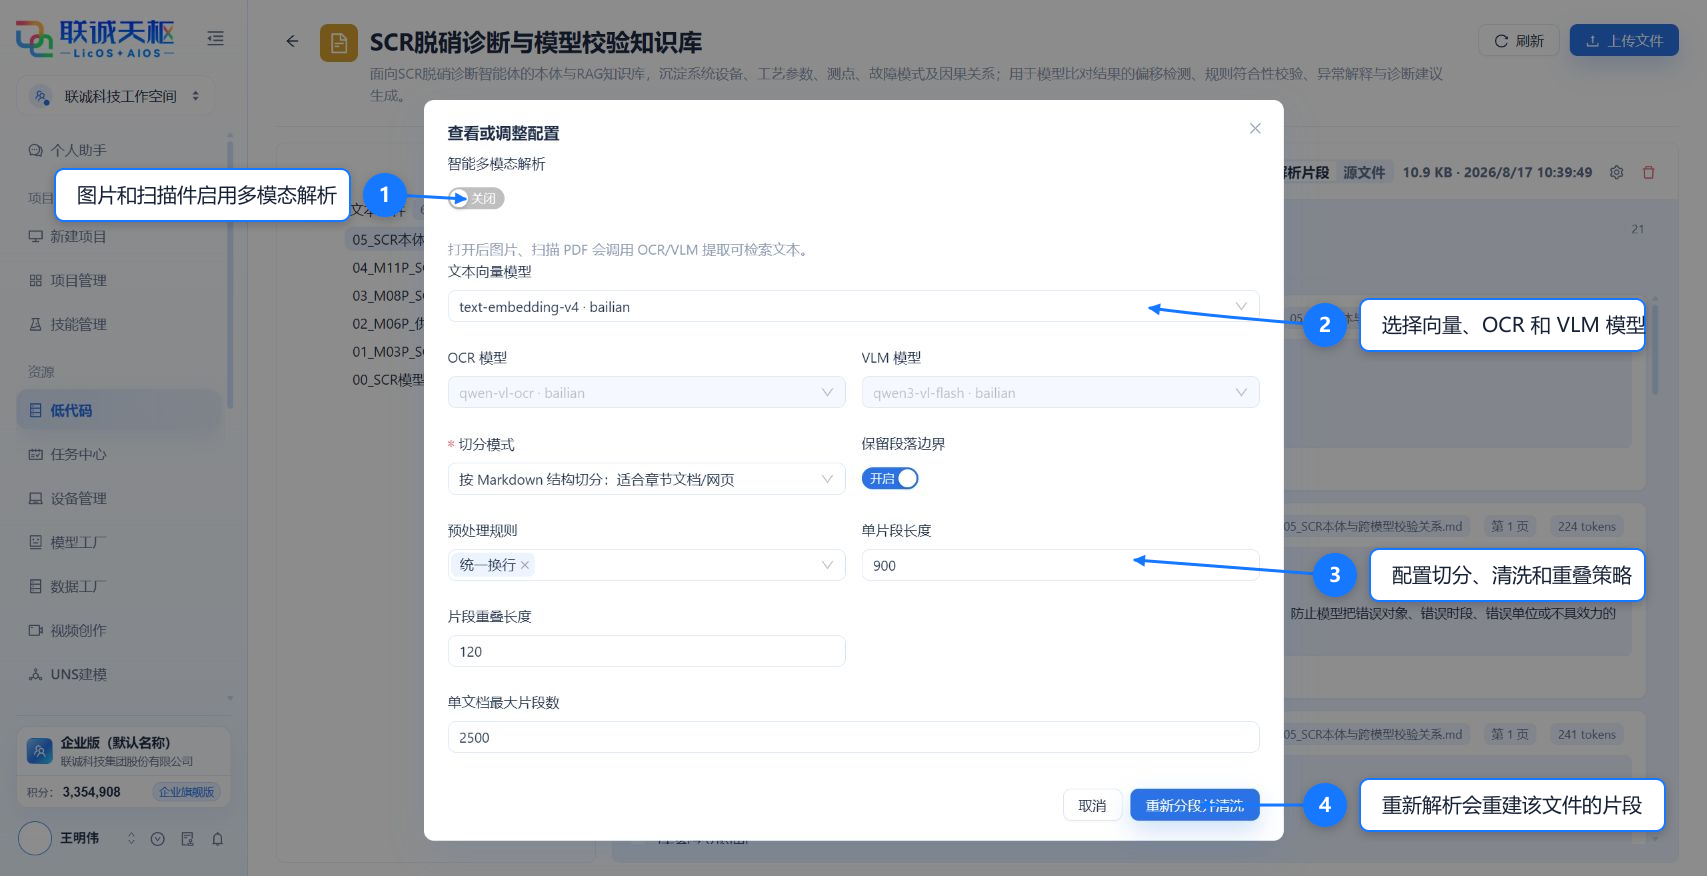Remove the 统一换行 tag
The width and height of the screenshot is (1707, 876).
coord(525,565)
